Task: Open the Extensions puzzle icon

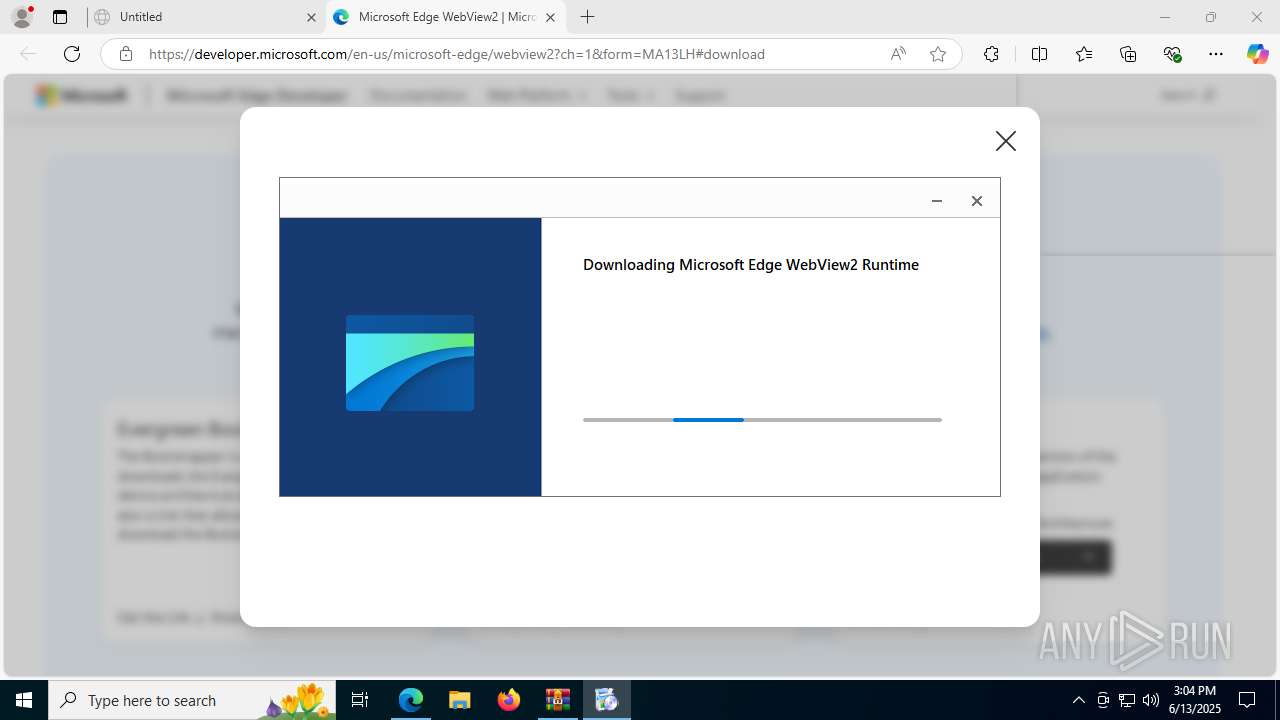Action: point(991,54)
